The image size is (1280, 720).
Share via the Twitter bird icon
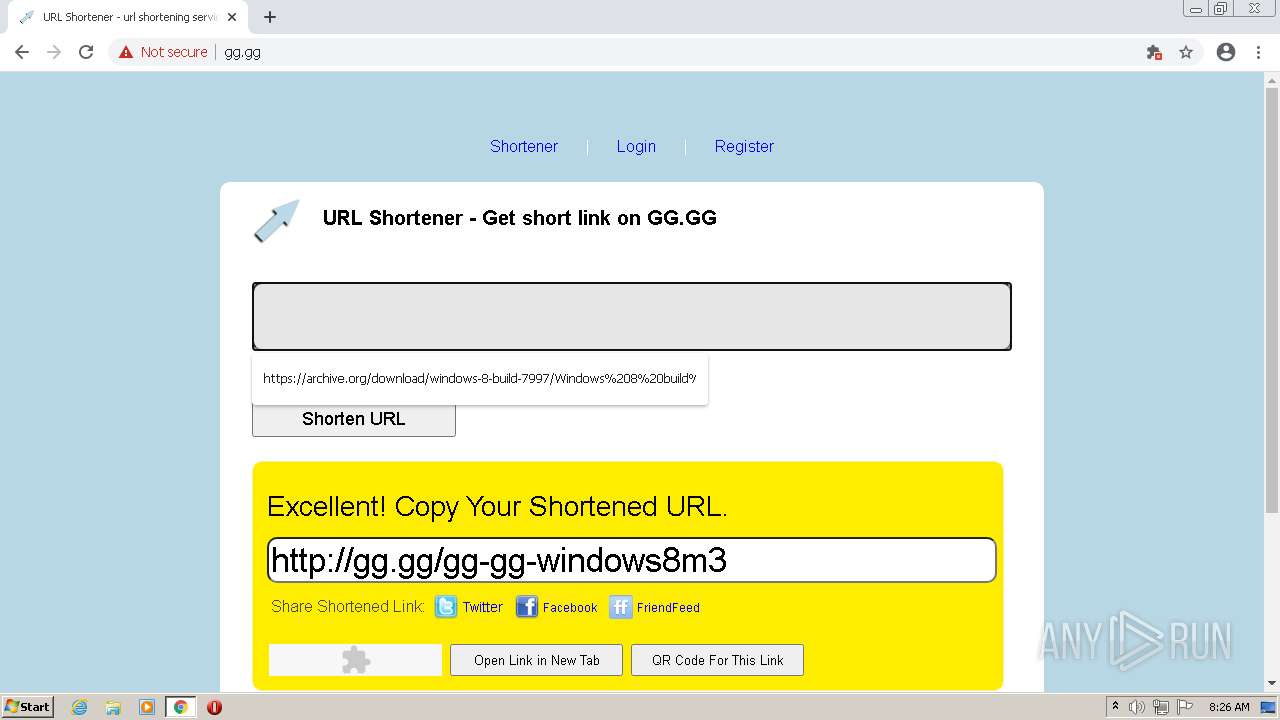446,607
